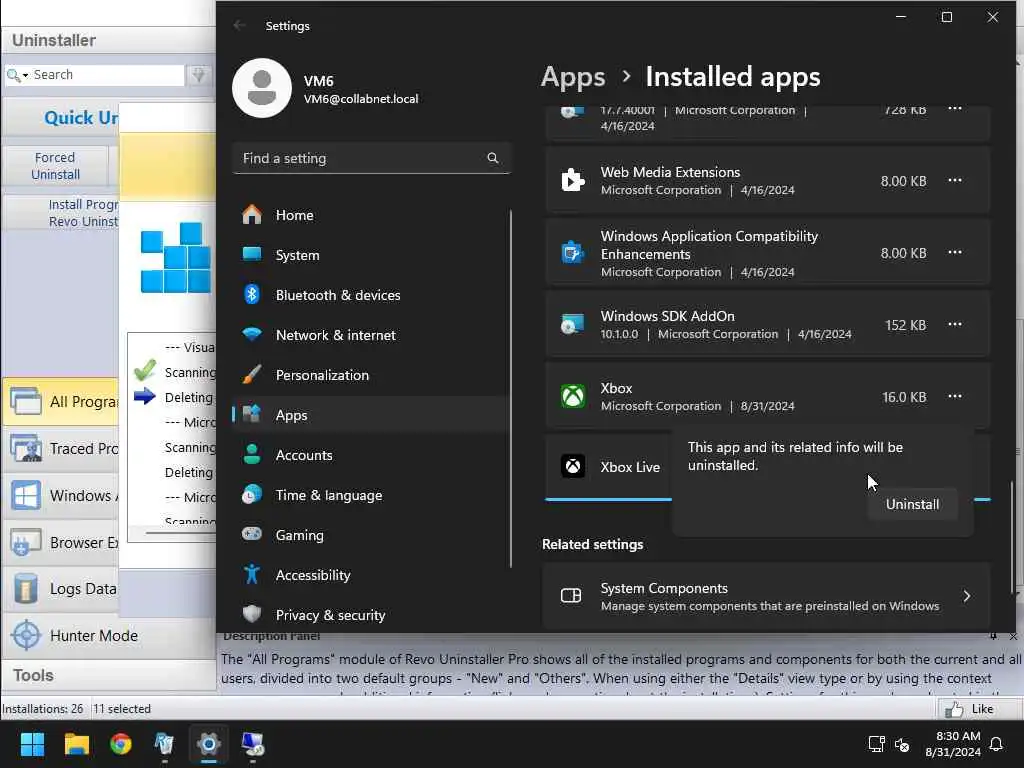Open File Explorer from the taskbar
Image resolution: width=1024 pixels, height=768 pixels.
[x=76, y=744]
